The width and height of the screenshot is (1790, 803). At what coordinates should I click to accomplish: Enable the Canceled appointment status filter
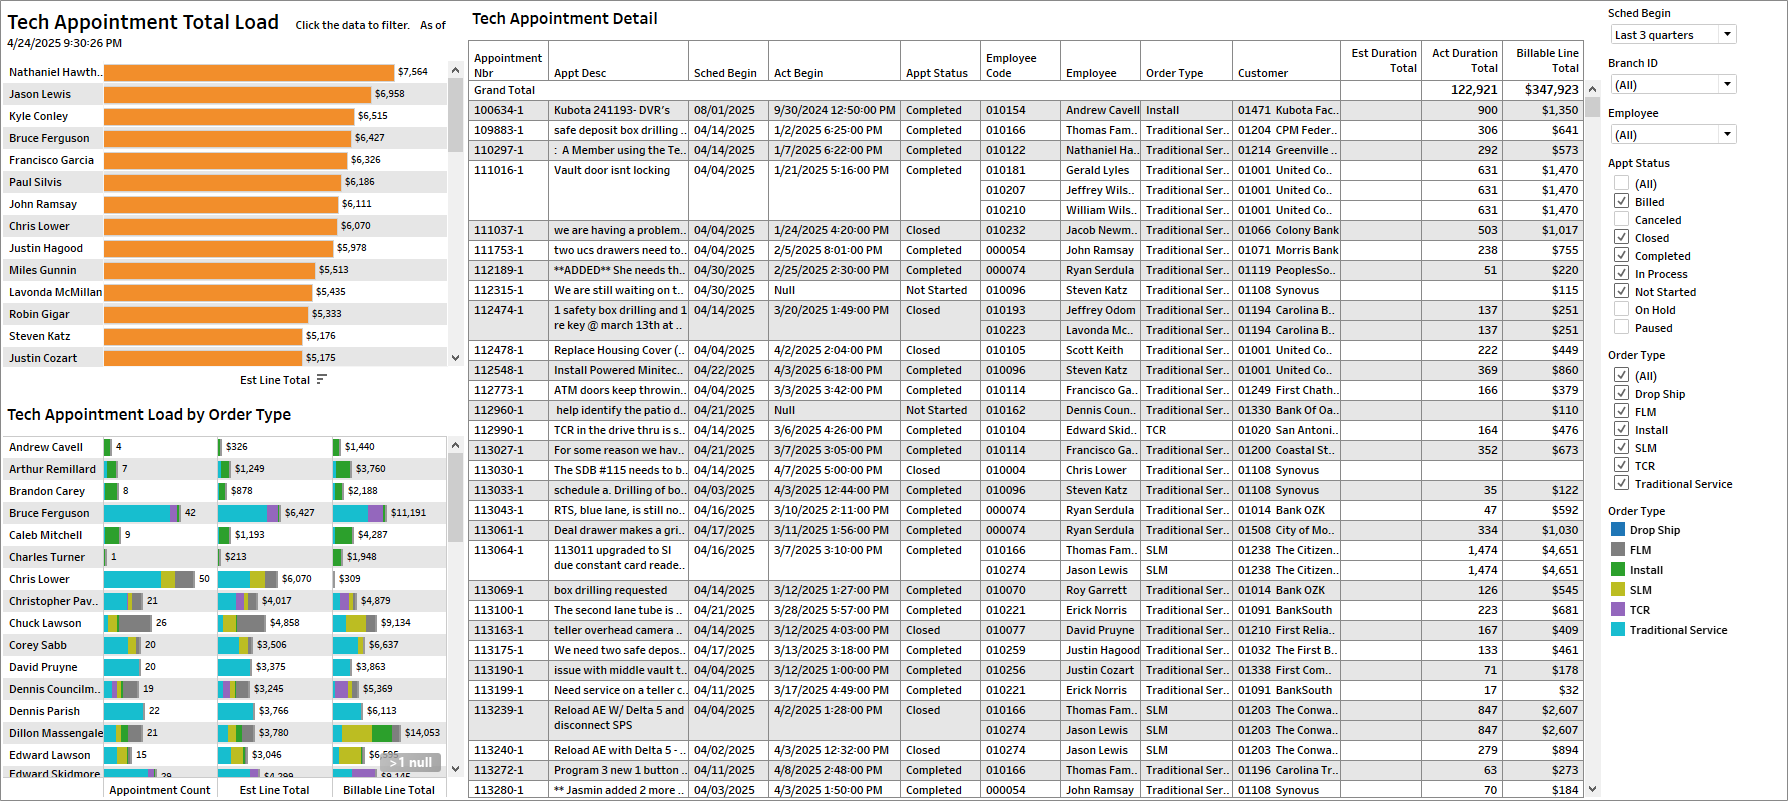[x=1621, y=220]
